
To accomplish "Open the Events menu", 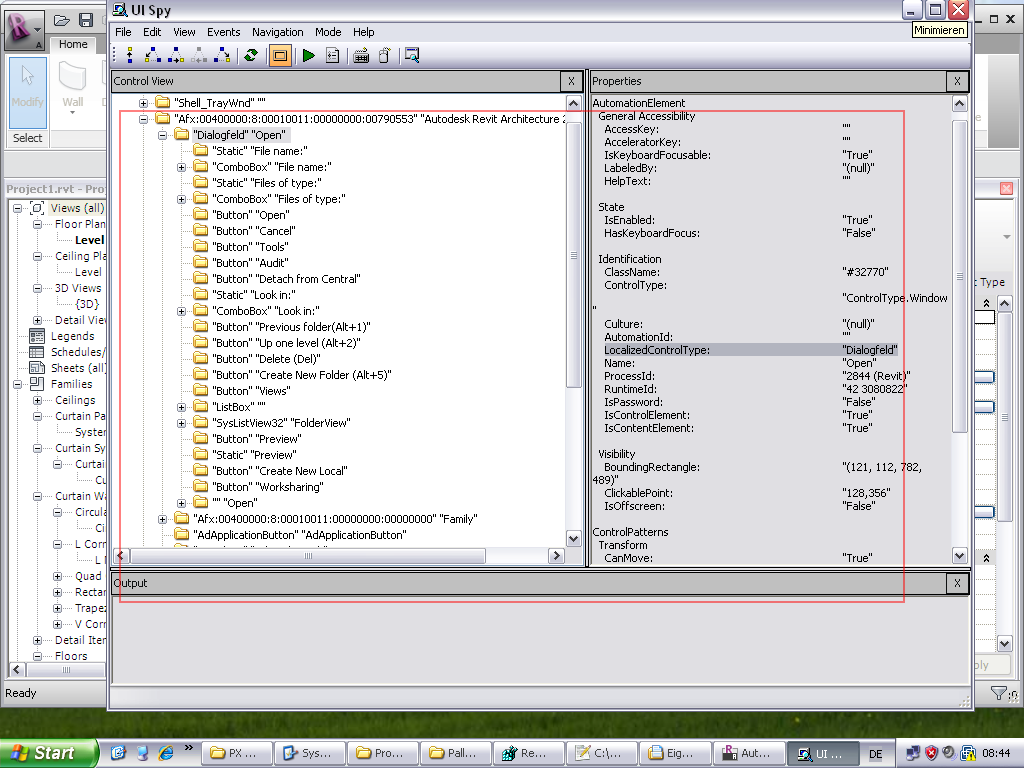I will click(224, 31).
